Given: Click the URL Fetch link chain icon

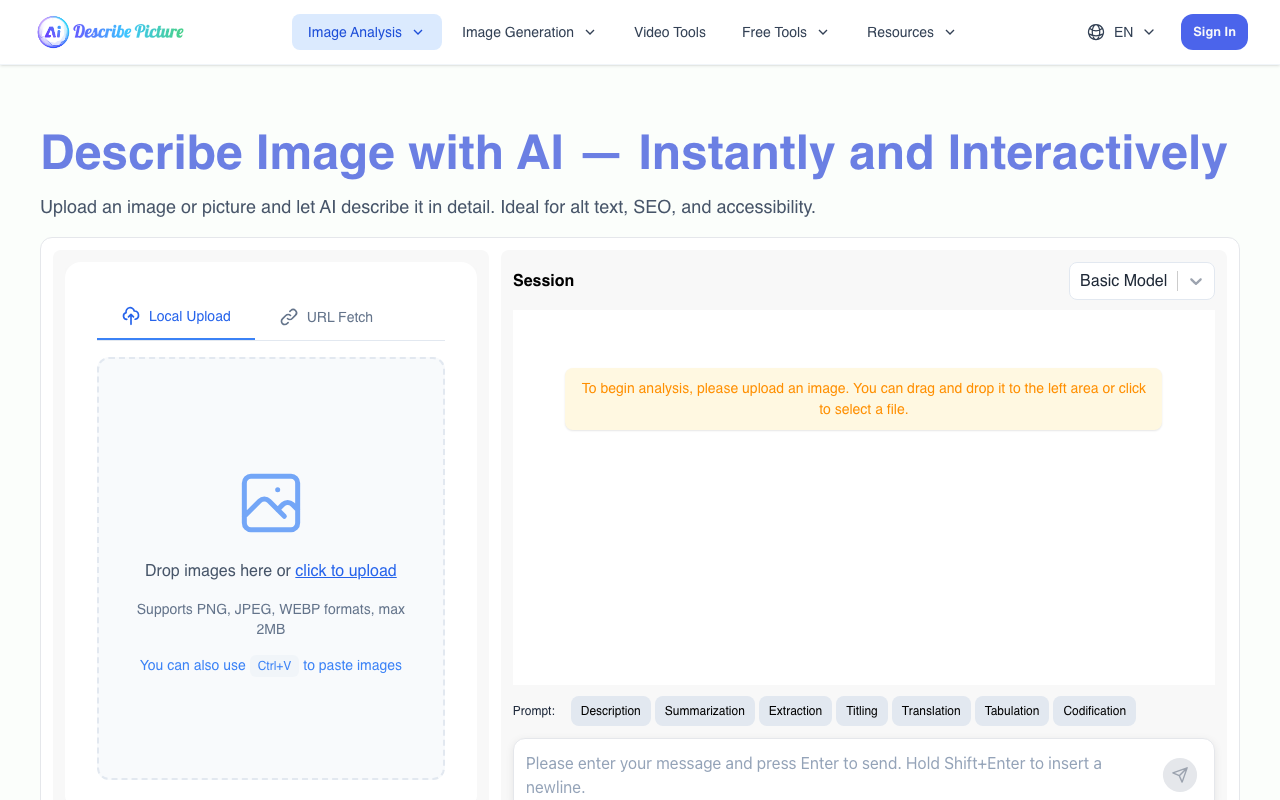Looking at the screenshot, I should [x=289, y=317].
